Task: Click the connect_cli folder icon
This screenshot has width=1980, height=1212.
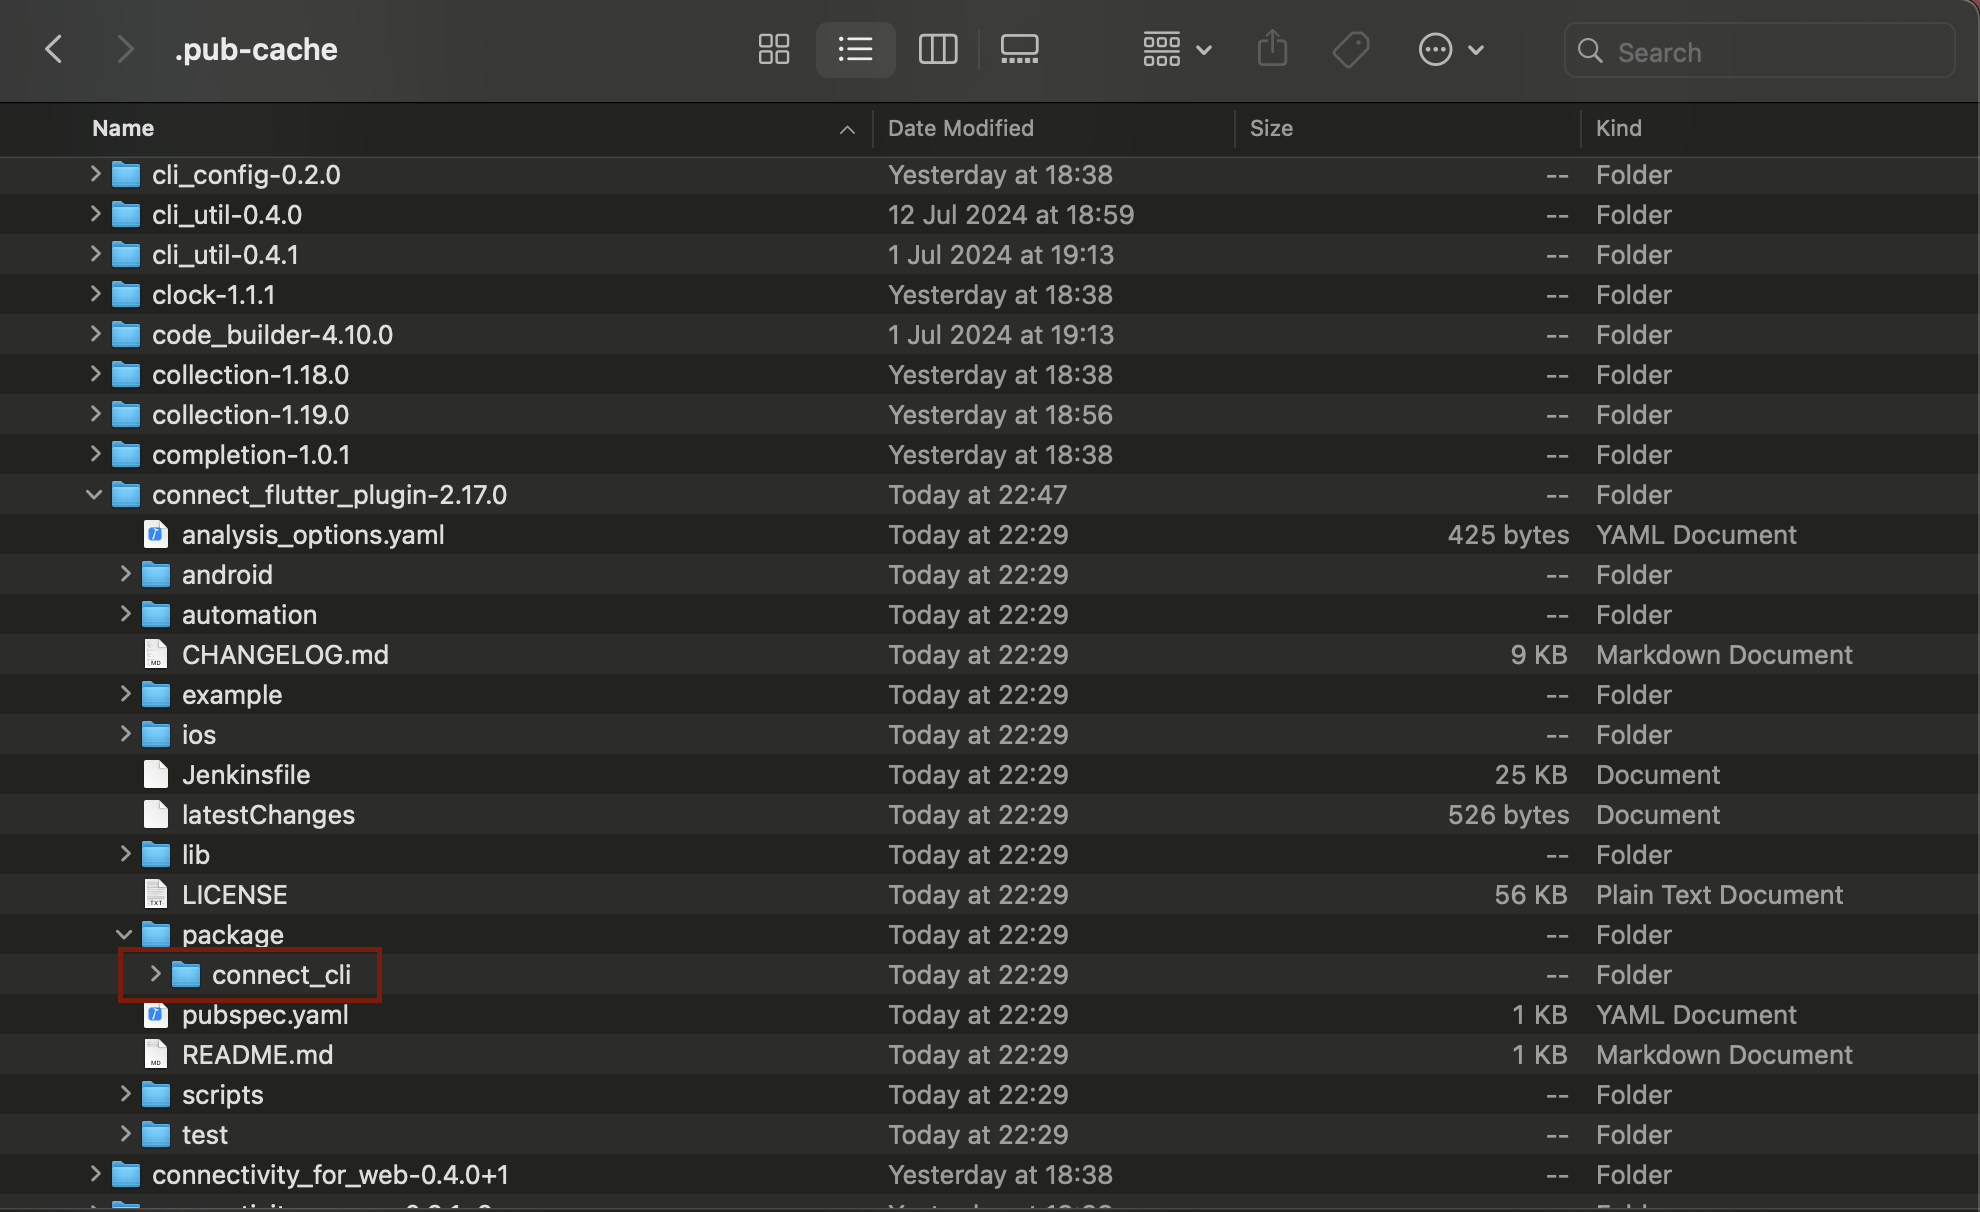Action: pyautogui.click(x=186, y=974)
